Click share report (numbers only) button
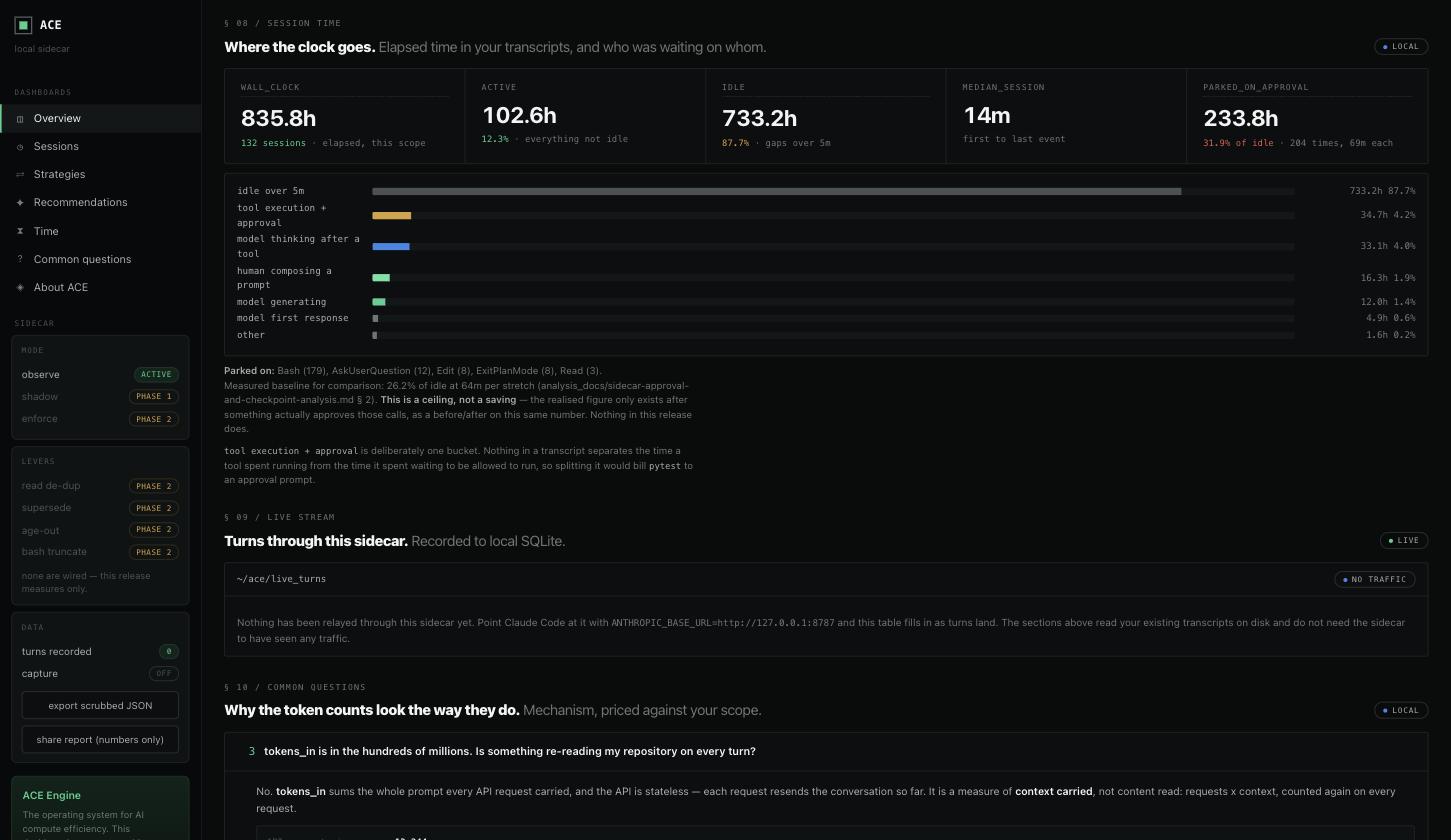 [100, 739]
